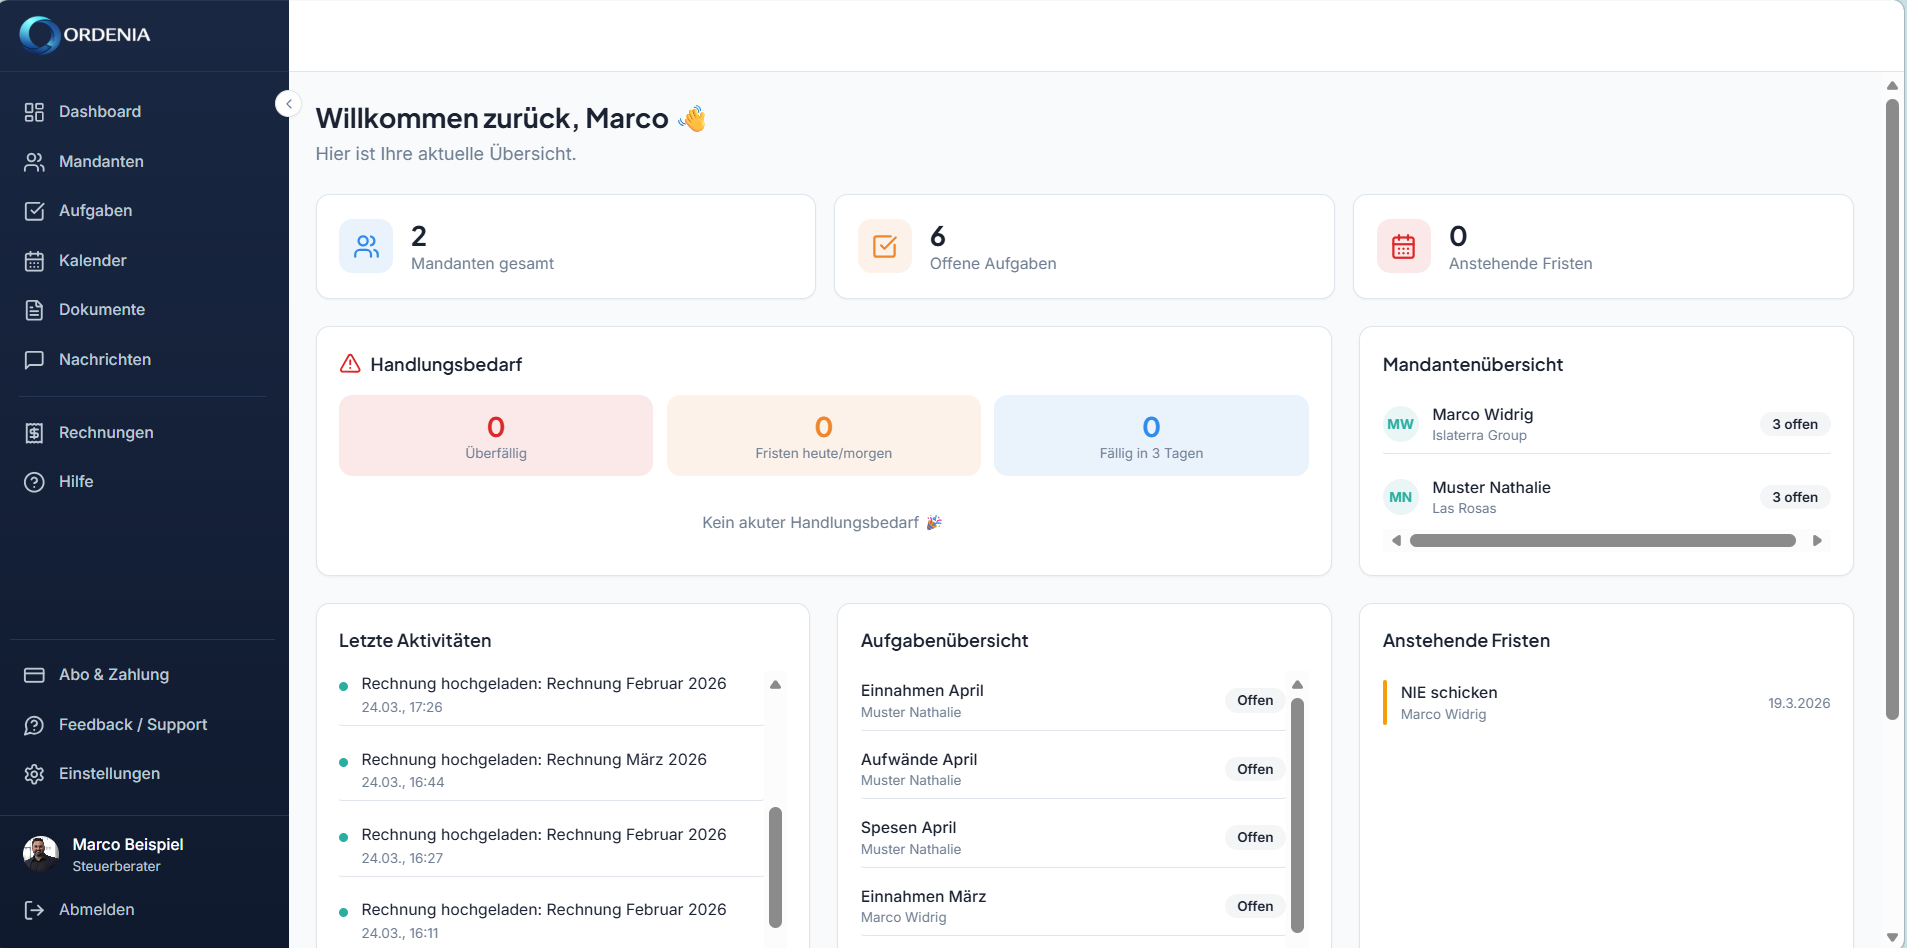Click the Kalender icon in sidebar

tap(34, 261)
